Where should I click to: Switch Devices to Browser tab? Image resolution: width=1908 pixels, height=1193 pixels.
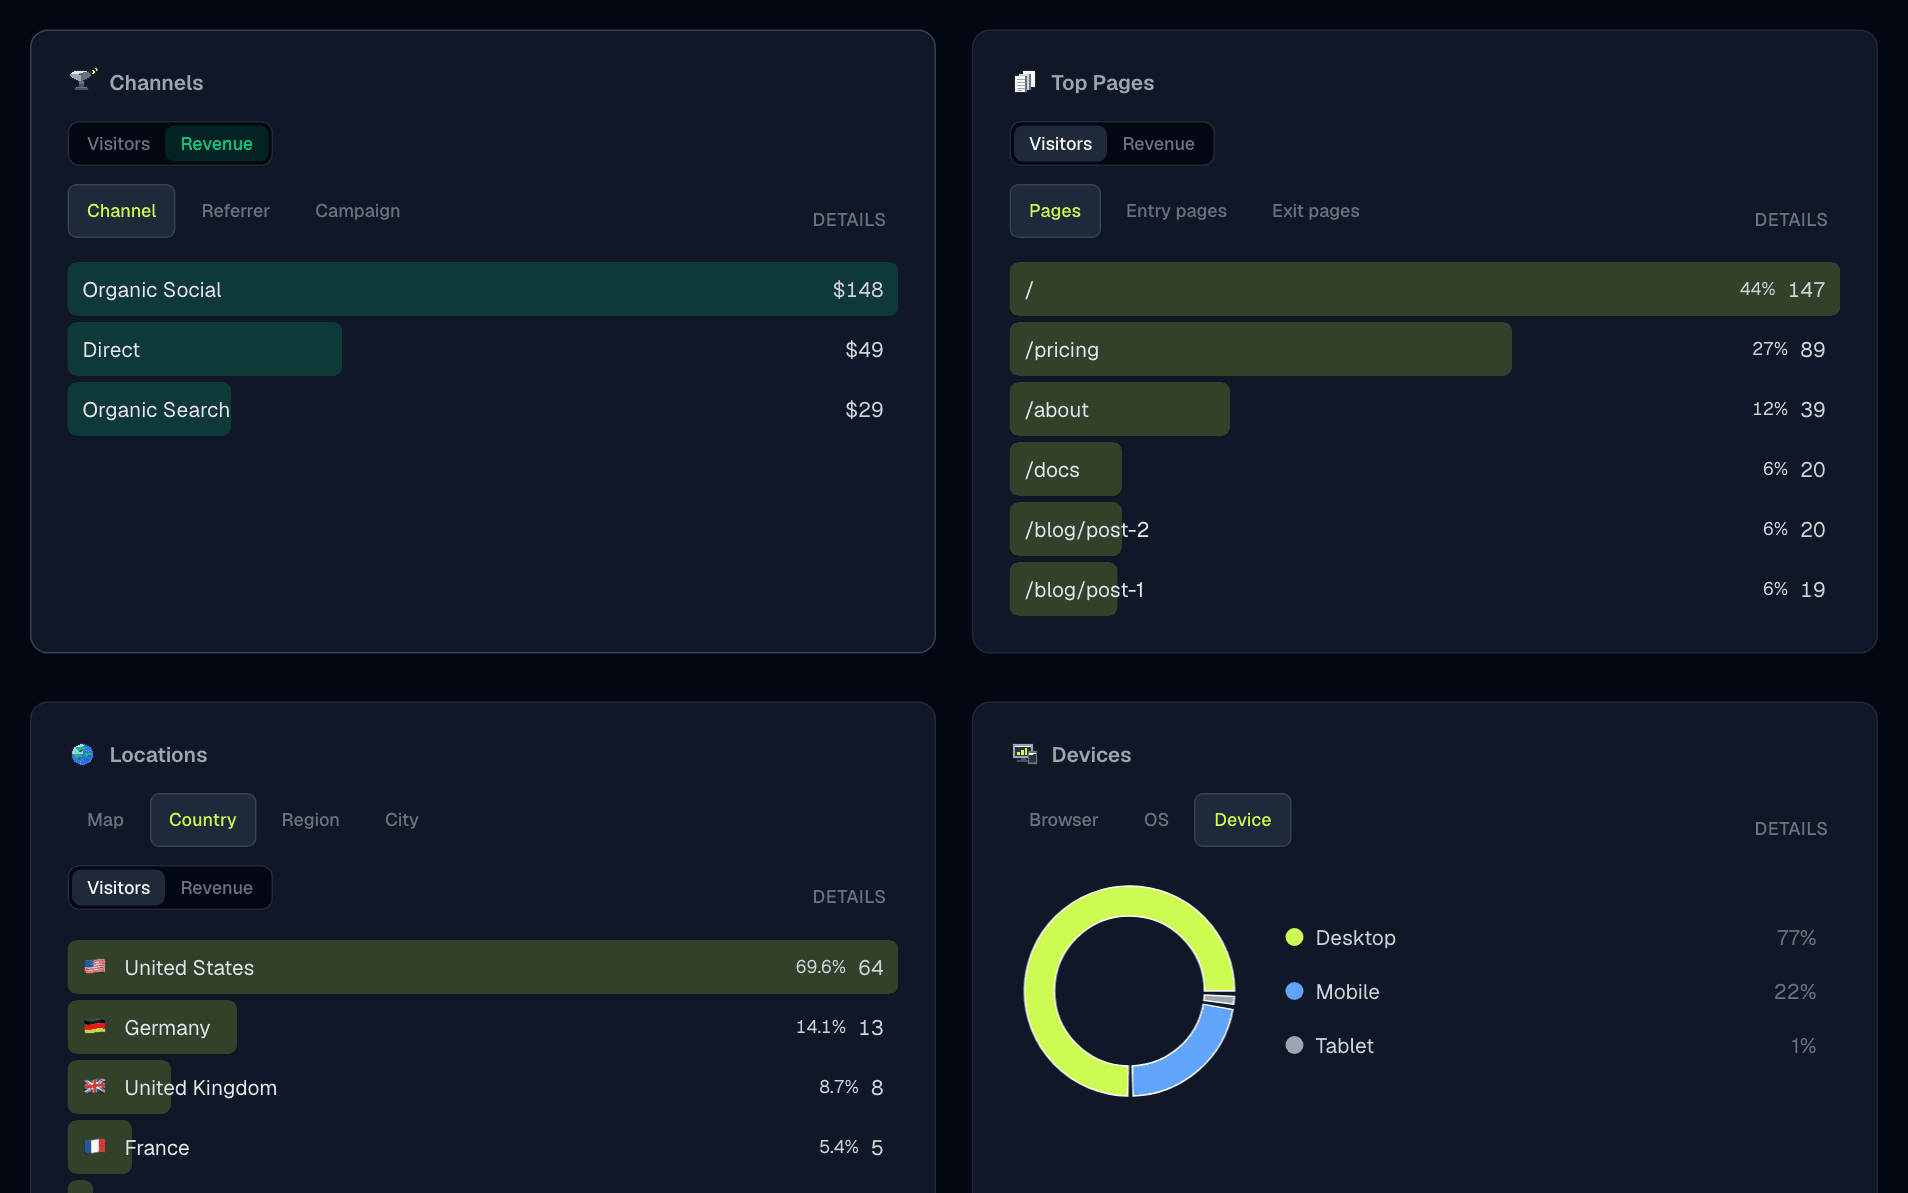[1063, 820]
